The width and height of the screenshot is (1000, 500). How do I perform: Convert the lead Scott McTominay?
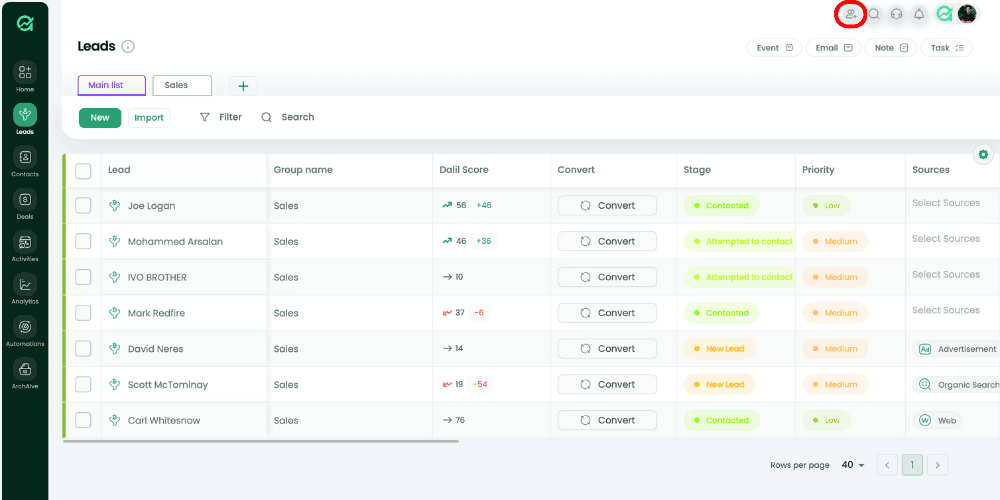coord(607,384)
